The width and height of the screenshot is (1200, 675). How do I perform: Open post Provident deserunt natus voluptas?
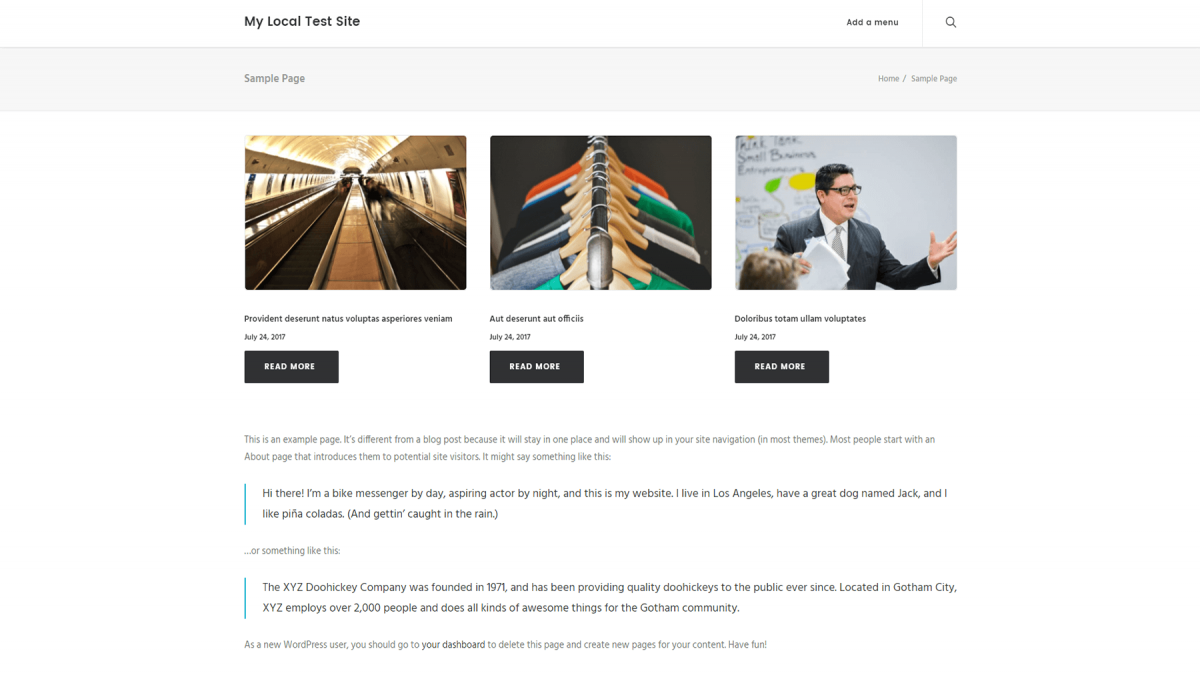(x=348, y=319)
